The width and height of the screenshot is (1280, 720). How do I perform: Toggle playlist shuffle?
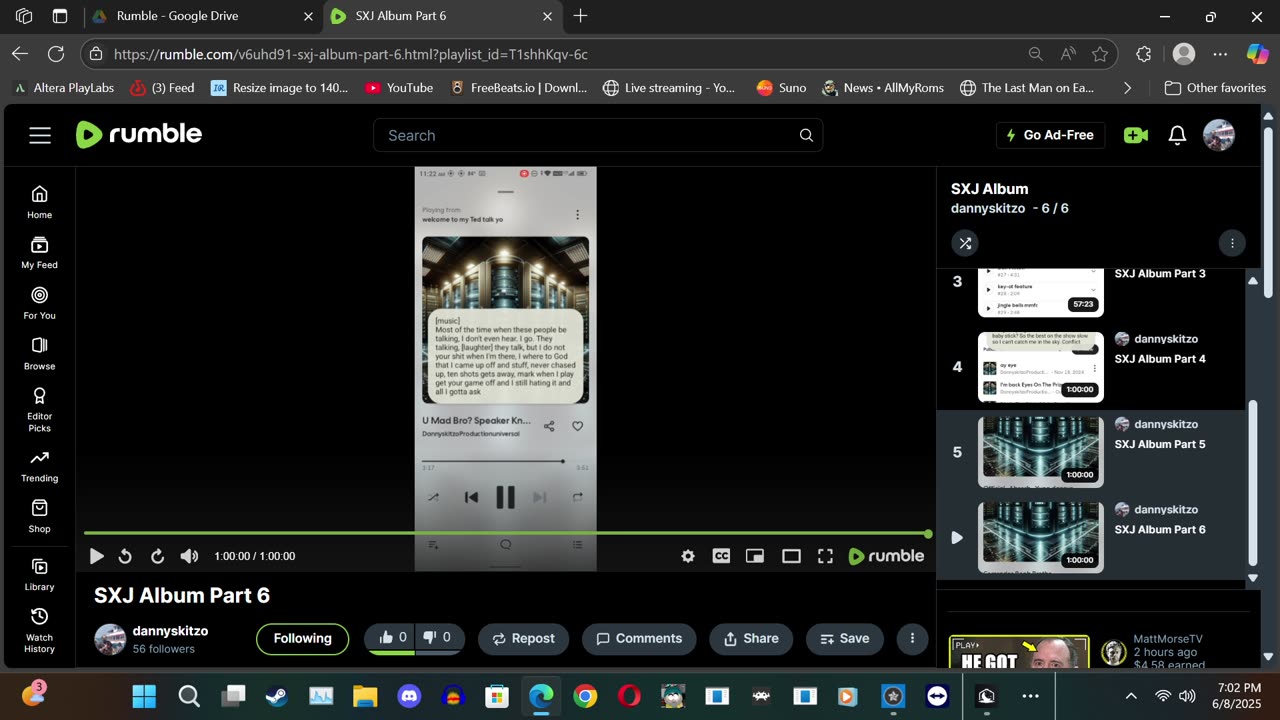click(965, 243)
